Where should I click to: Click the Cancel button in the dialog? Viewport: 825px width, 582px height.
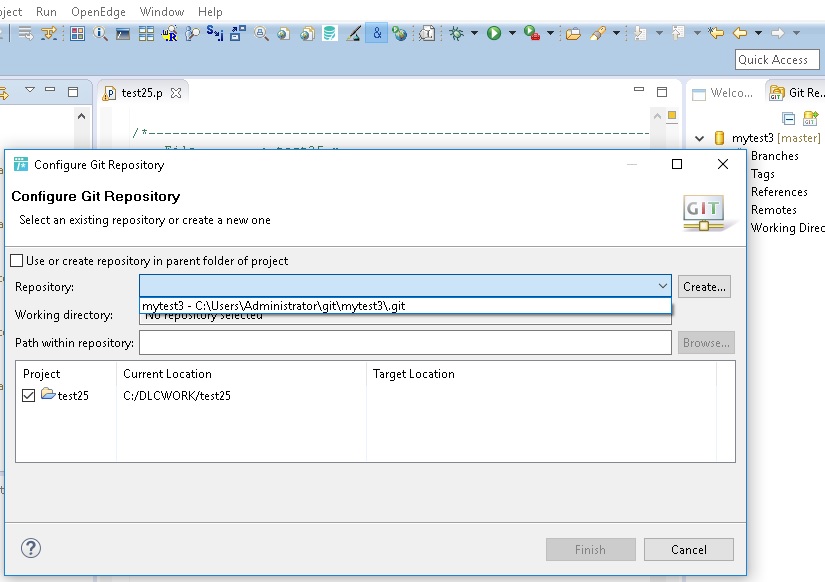[x=689, y=549]
